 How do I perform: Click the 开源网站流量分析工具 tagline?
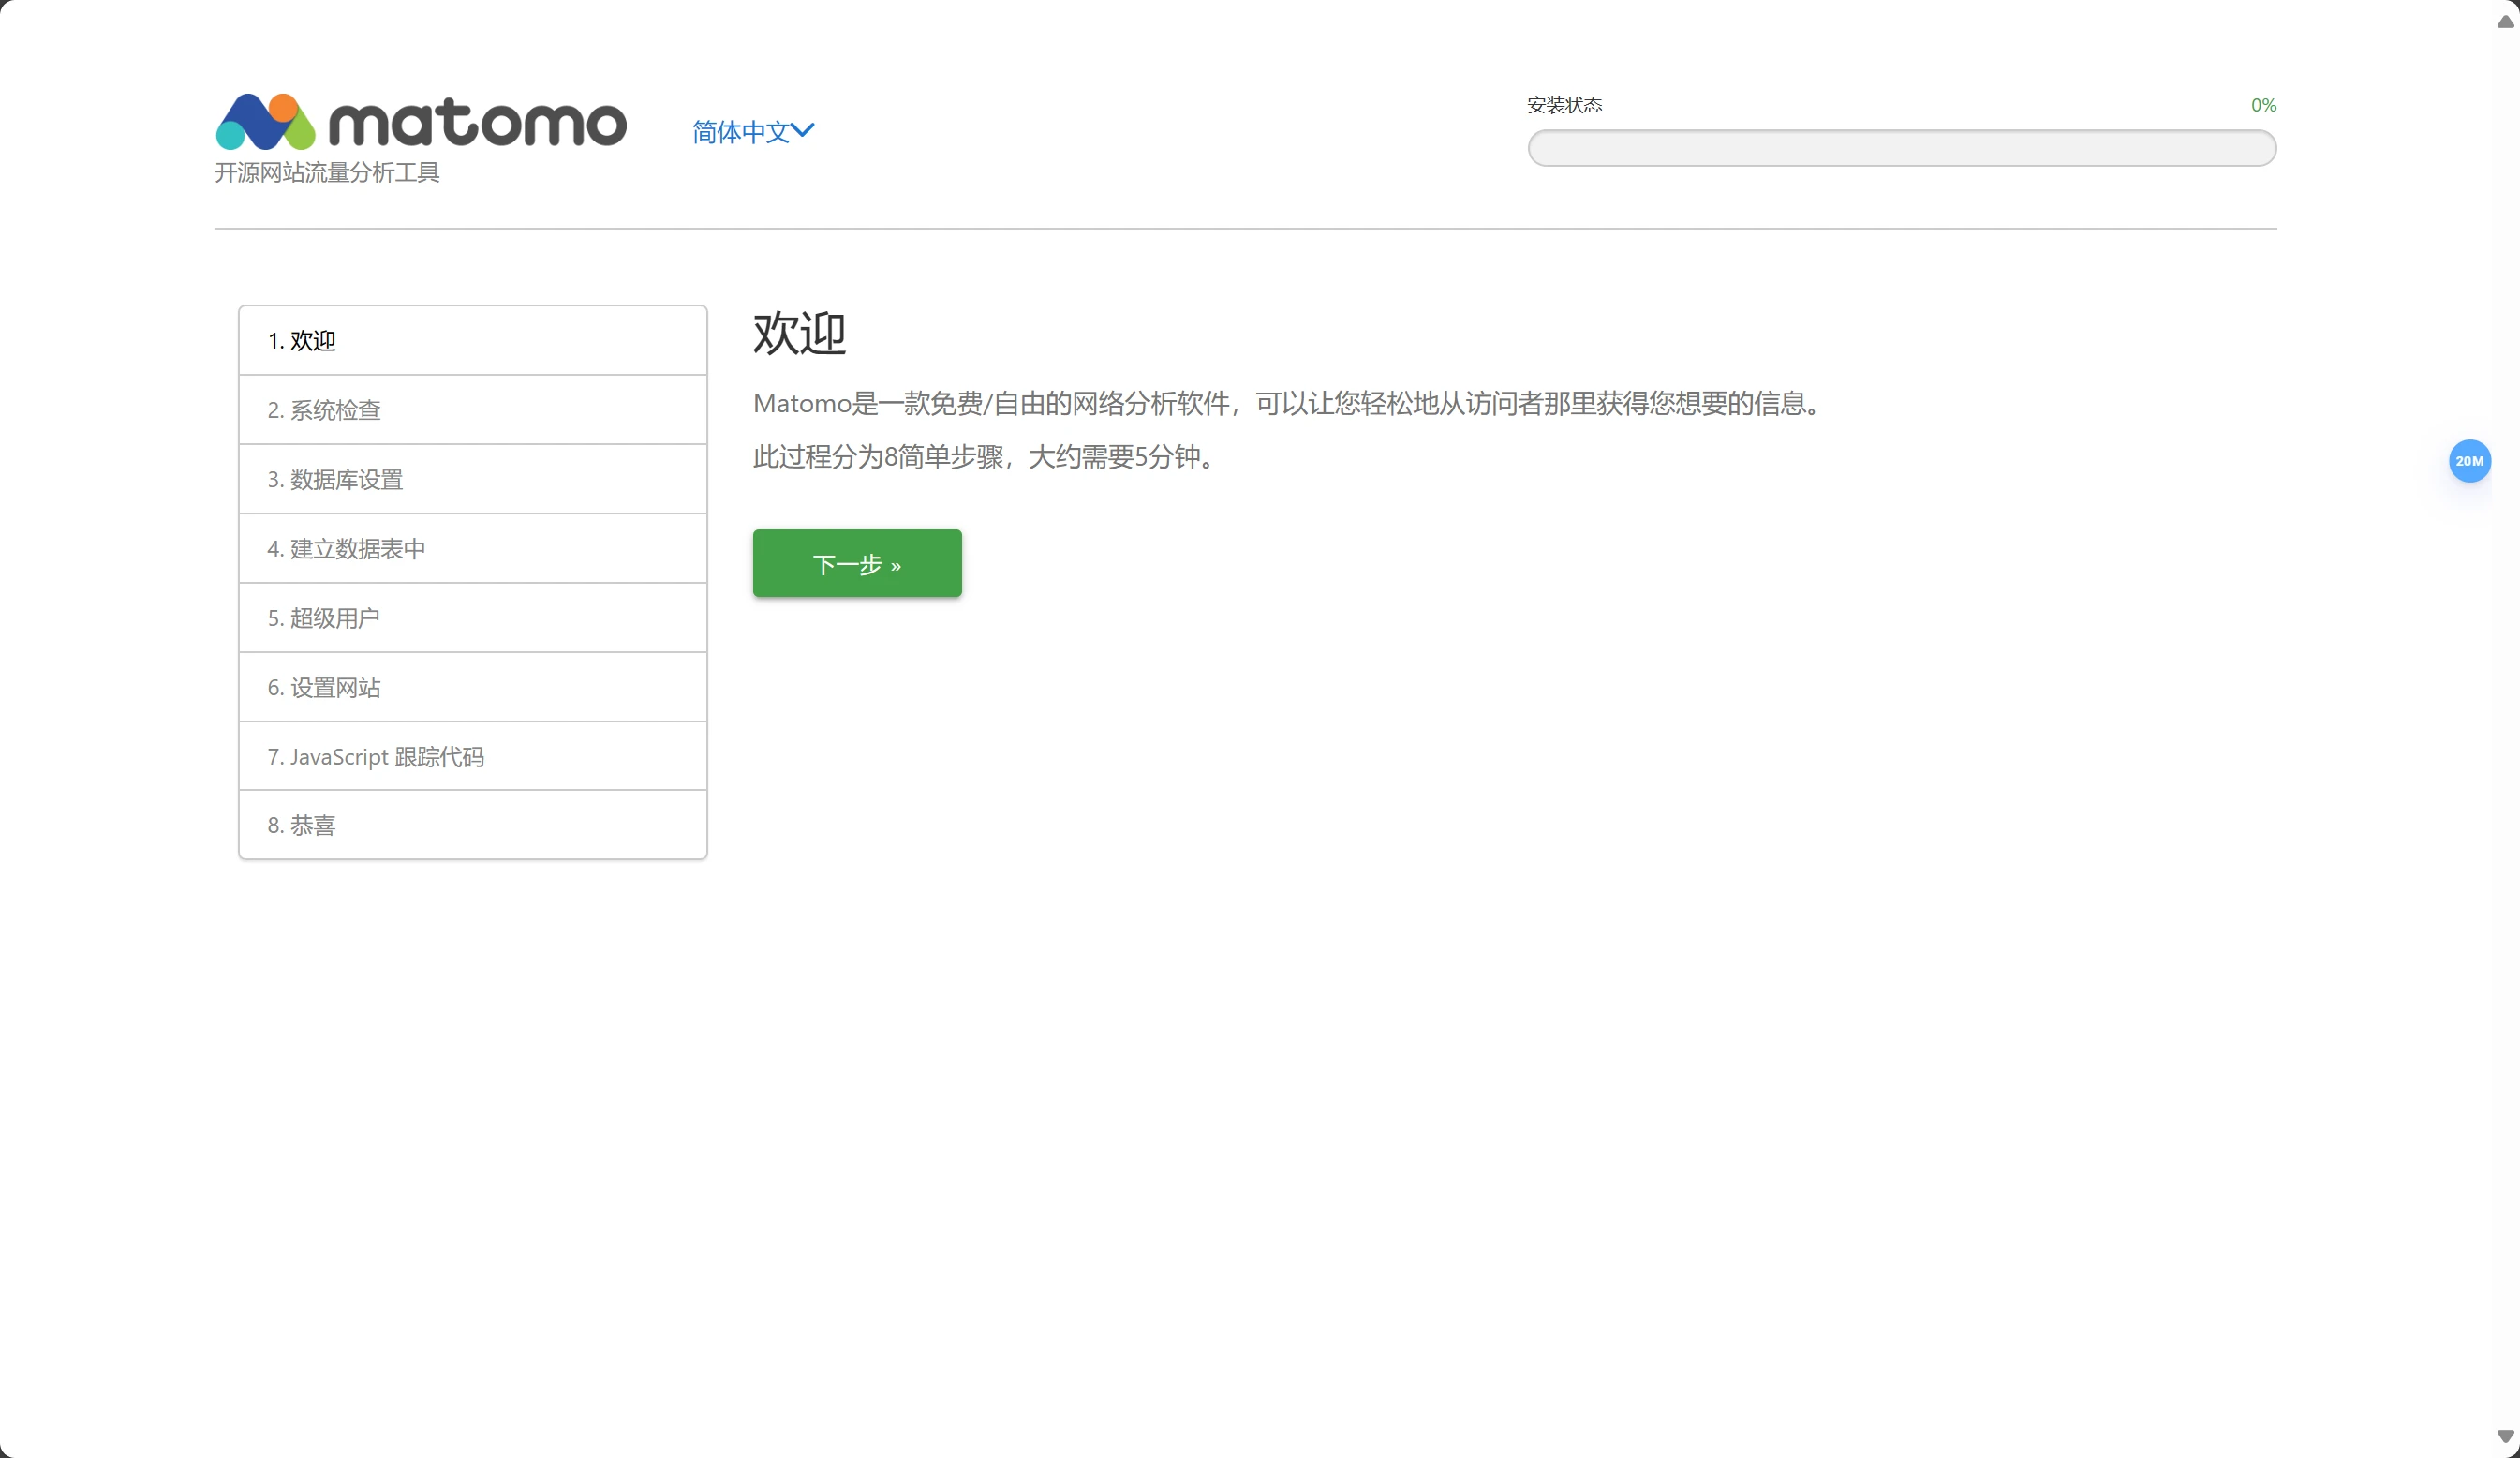(x=327, y=173)
